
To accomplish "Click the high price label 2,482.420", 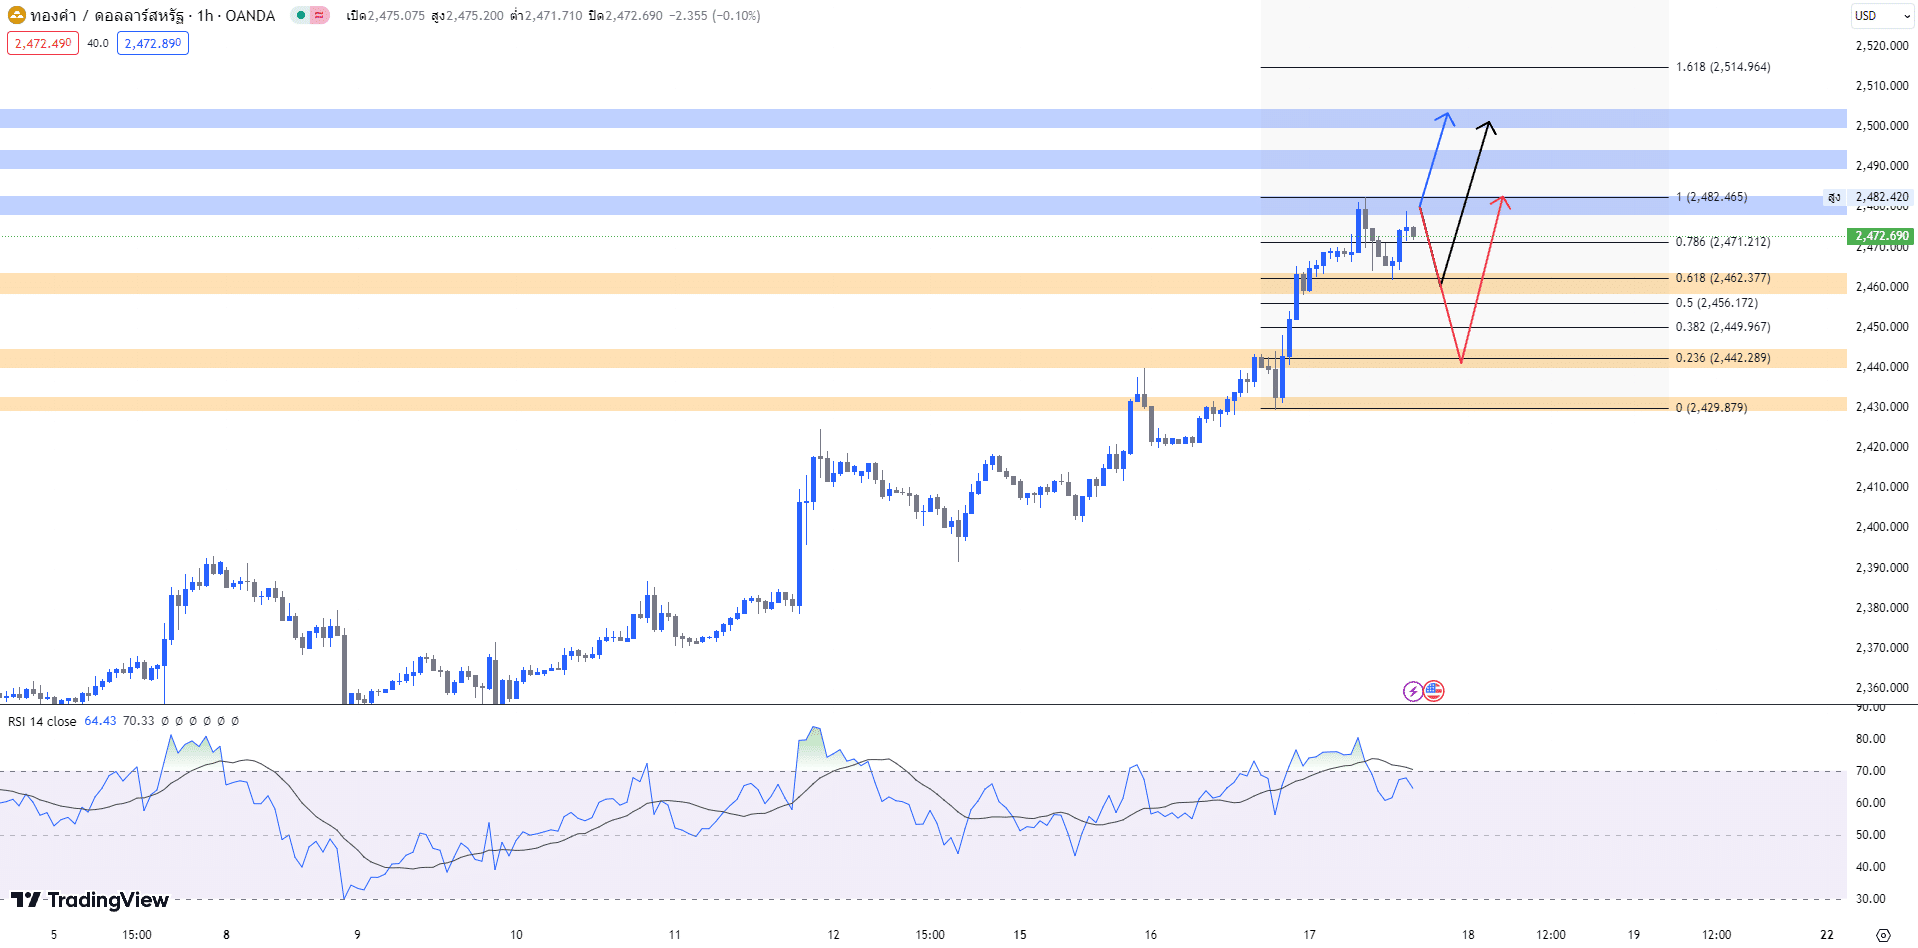I will point(1882,197).
